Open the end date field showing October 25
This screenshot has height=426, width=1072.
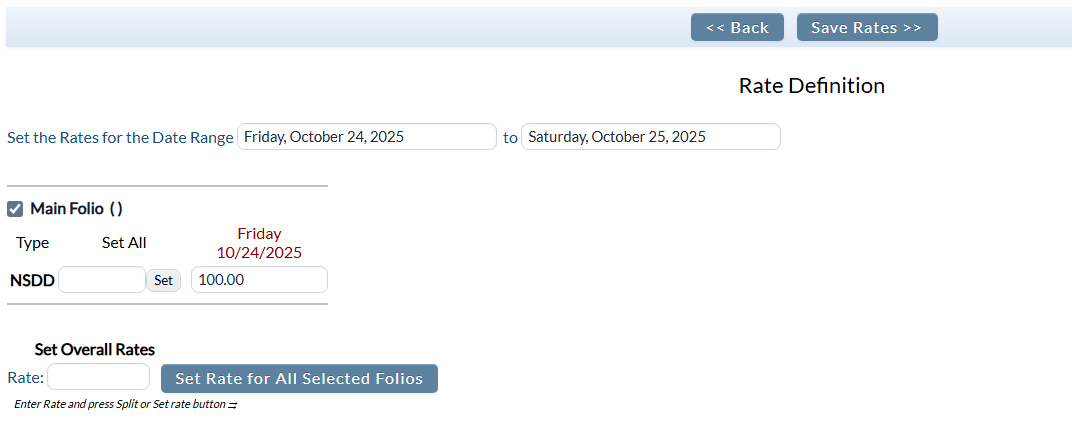pyautogui.click(x=650, y=137)
